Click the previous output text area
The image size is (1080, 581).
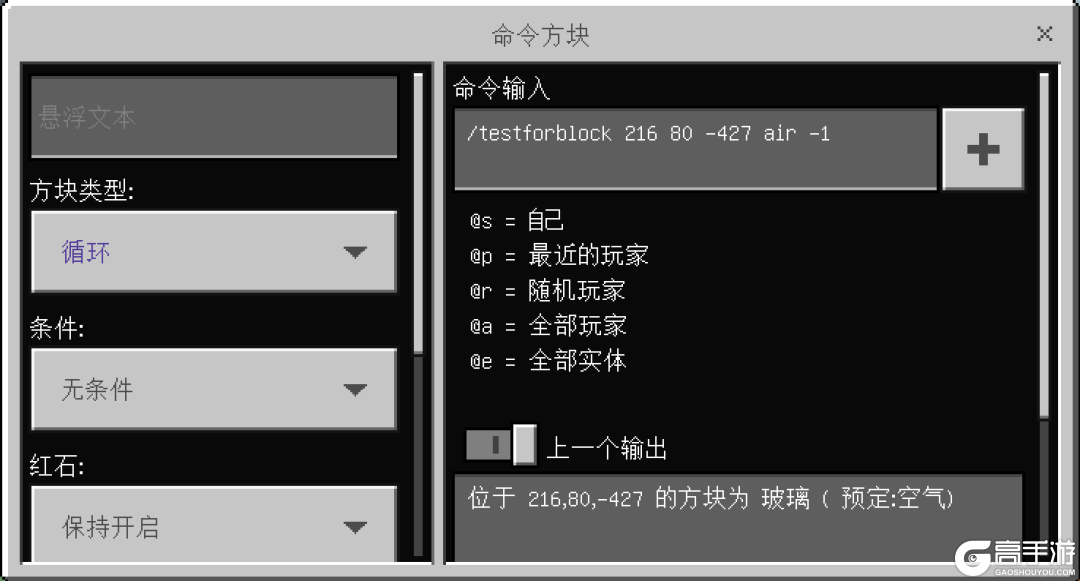(738, 518)
